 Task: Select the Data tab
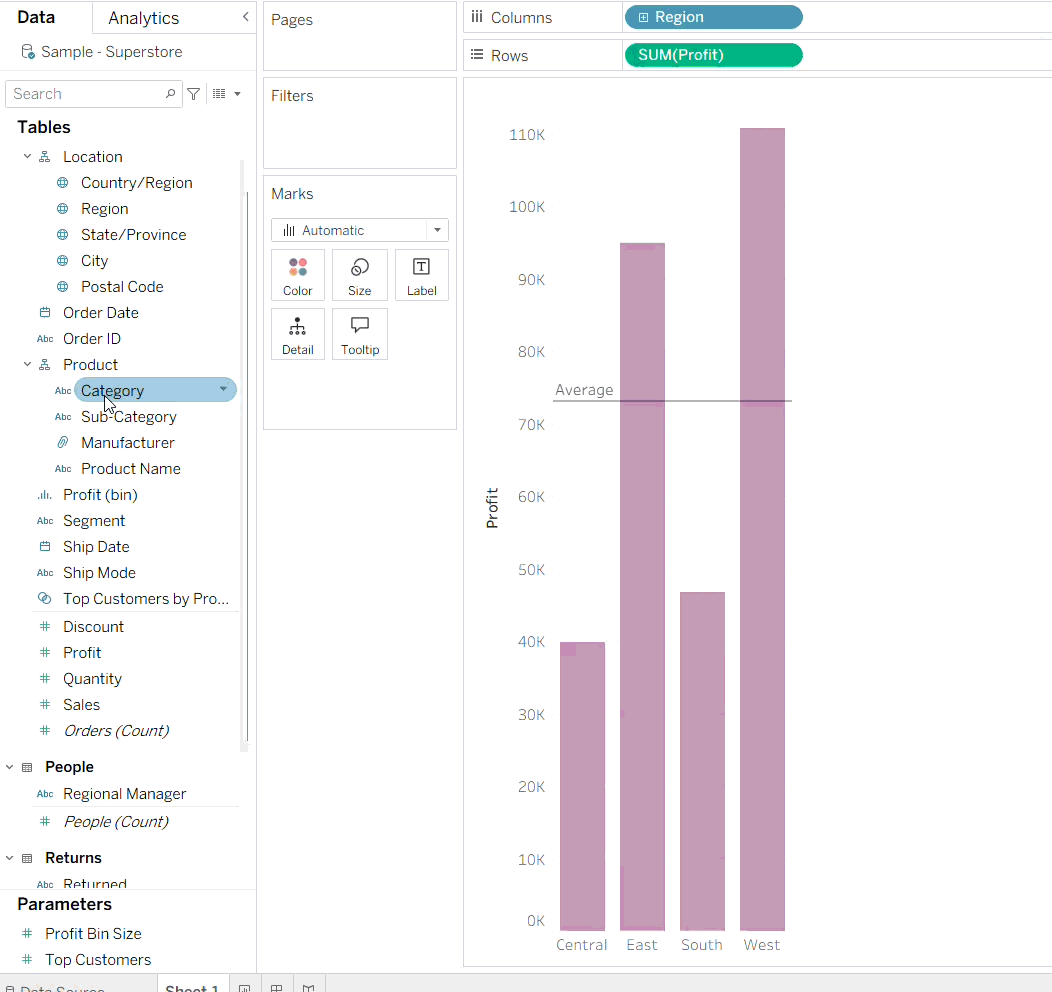click(36, 18)
